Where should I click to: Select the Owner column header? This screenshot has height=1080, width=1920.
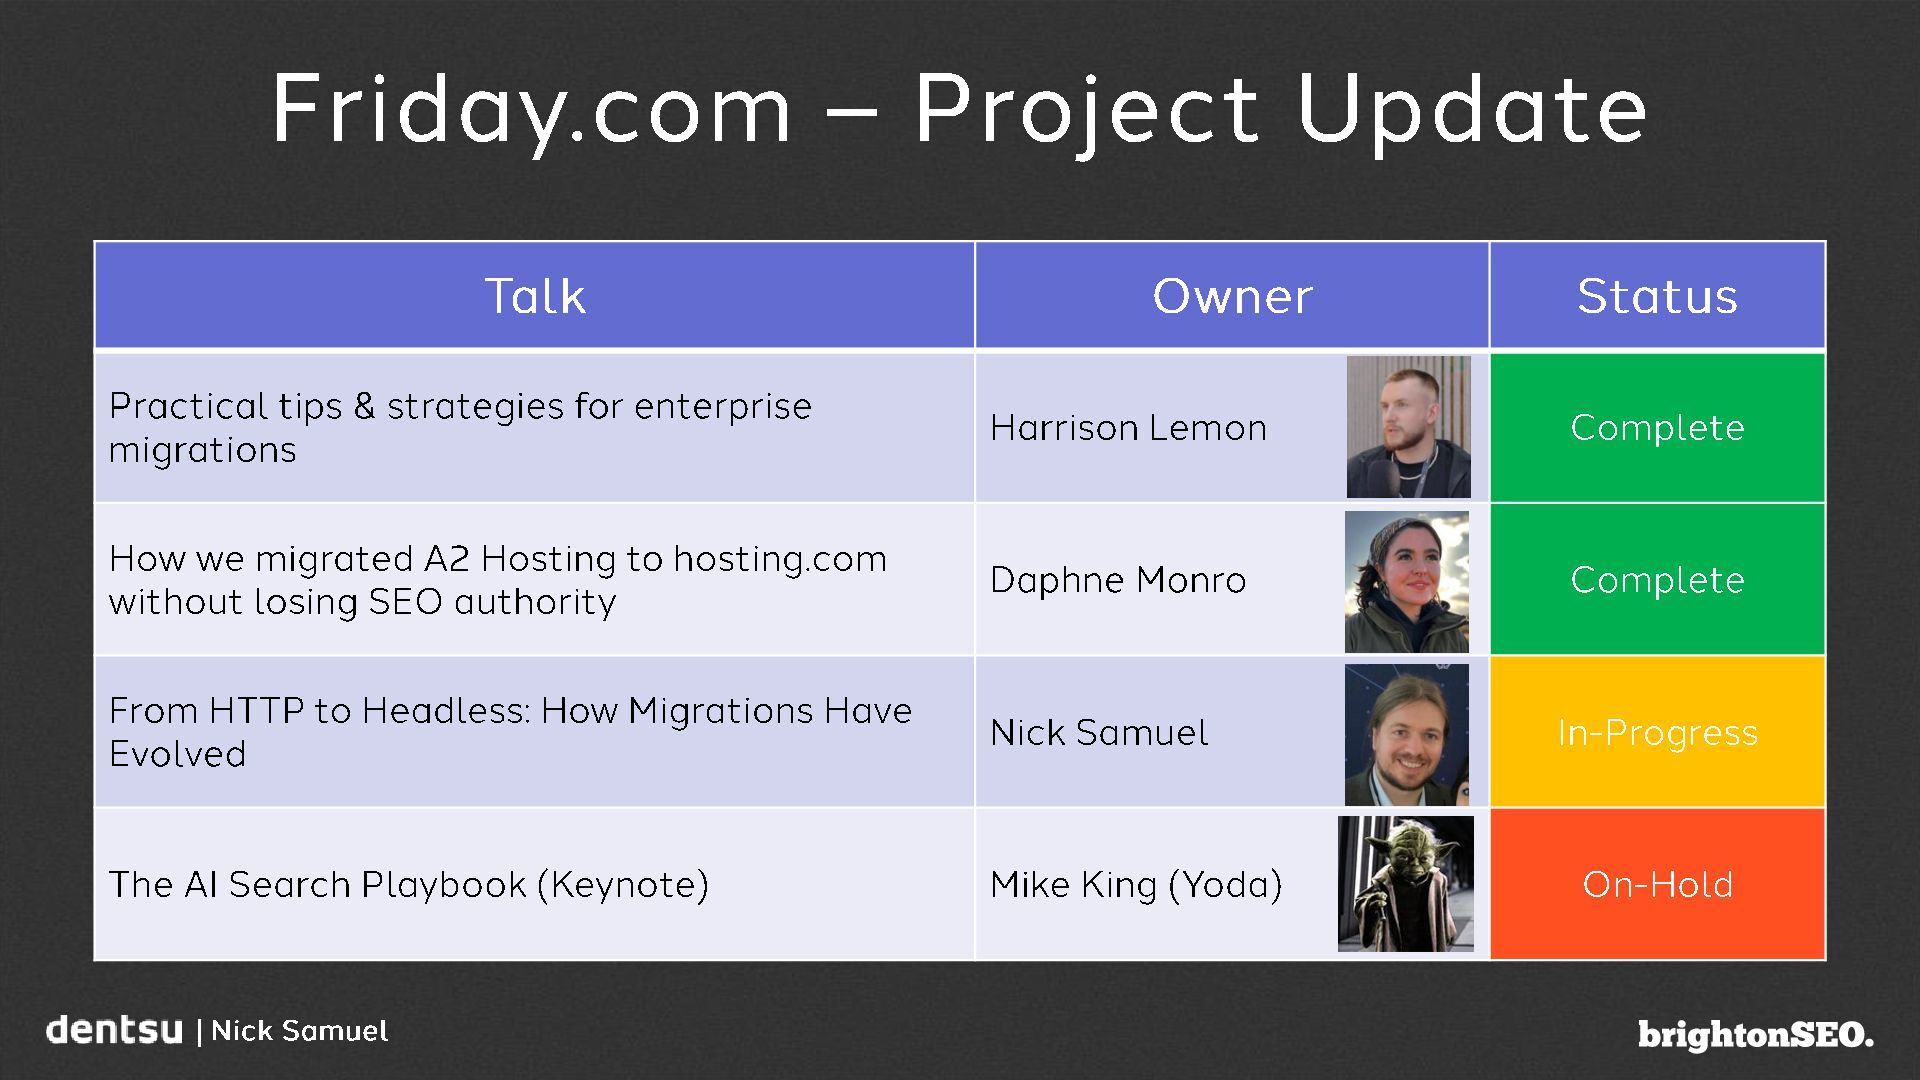(x=1232, y=296)
